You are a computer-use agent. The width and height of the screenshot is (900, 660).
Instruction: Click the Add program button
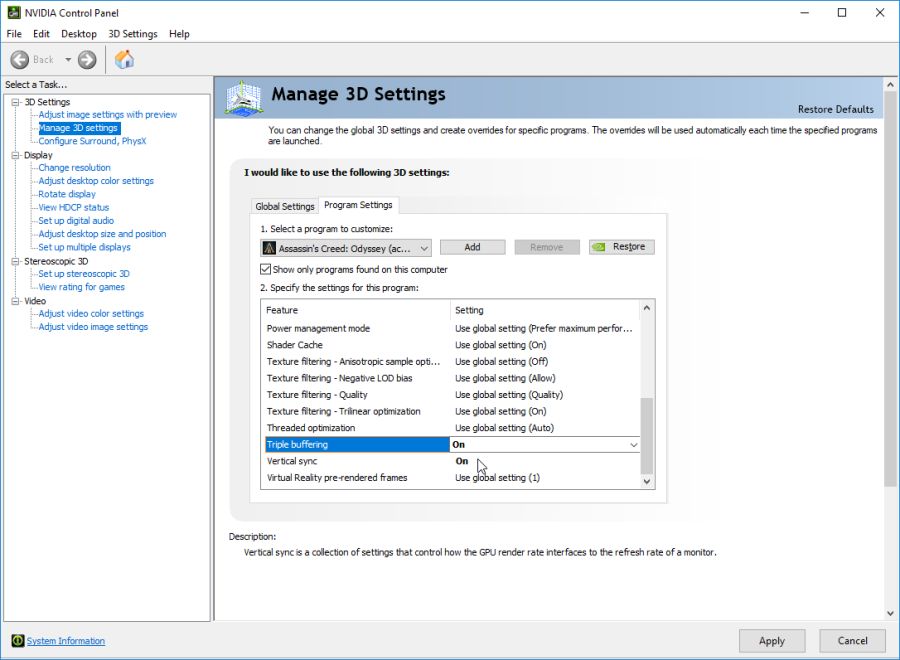tap(472, 247)
